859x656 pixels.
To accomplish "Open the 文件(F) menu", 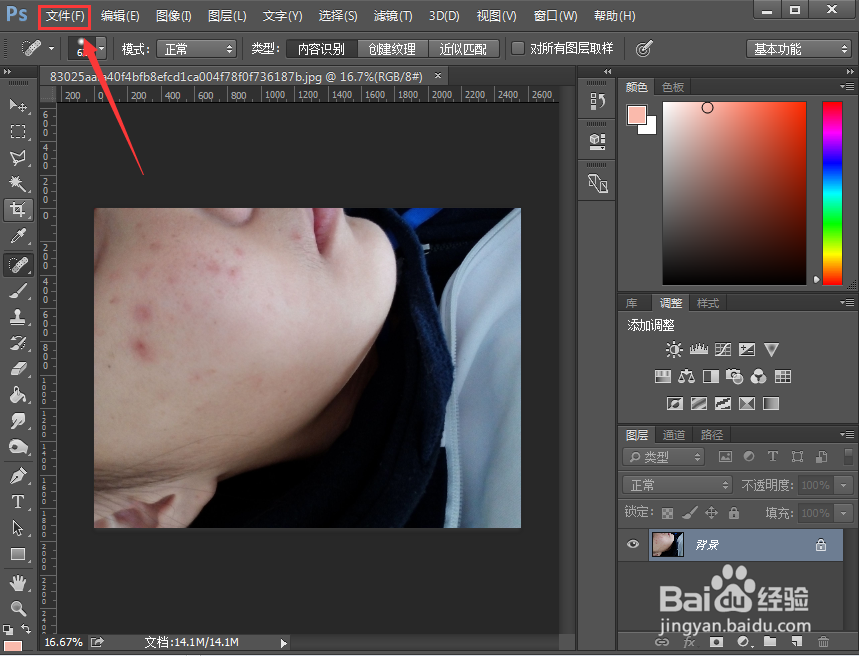I will [65, 16].
